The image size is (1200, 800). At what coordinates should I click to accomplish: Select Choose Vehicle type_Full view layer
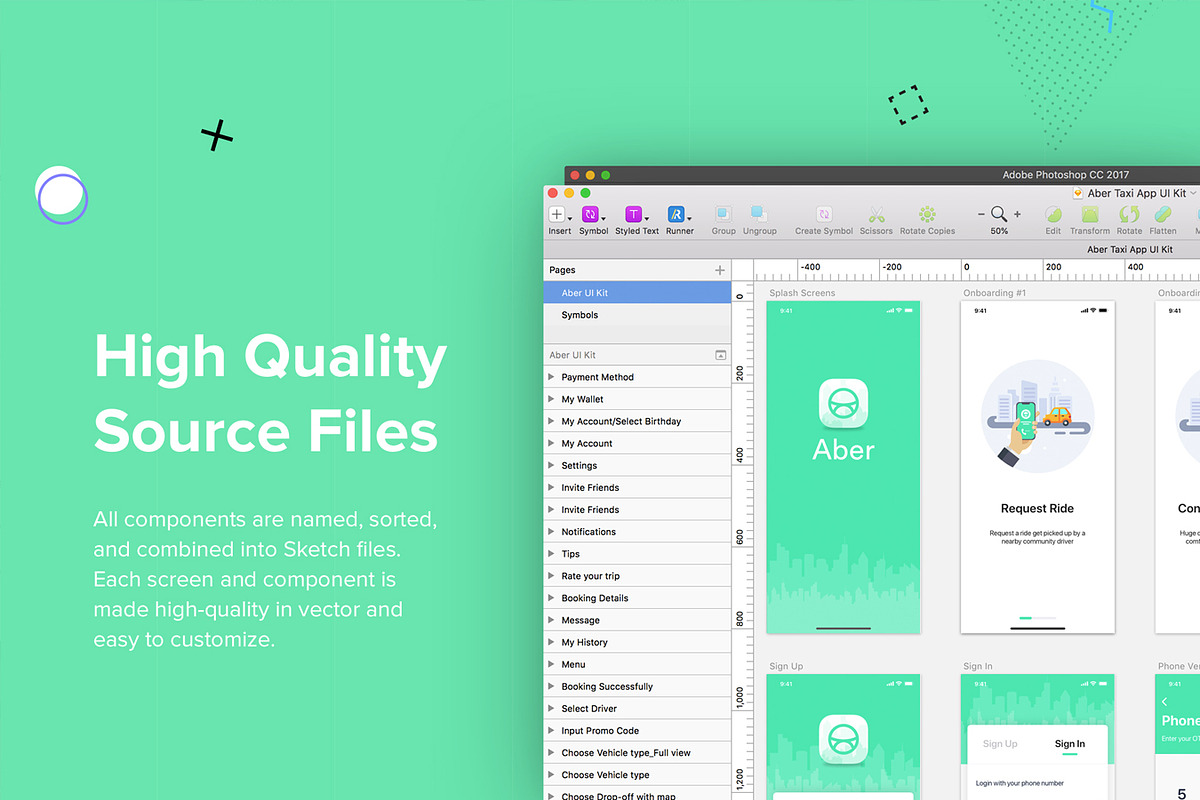click(638, 753)
